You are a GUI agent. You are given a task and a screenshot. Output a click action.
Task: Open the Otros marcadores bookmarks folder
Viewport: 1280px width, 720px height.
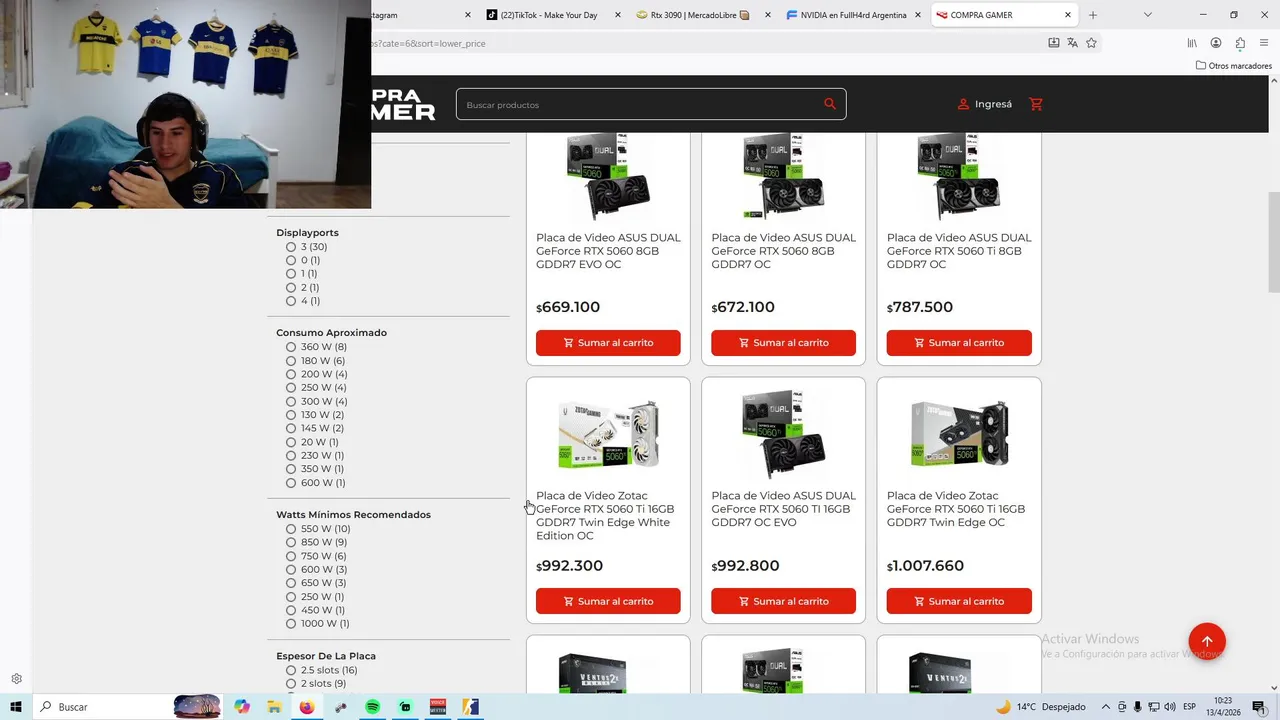pyautogui.click(x=1234, y=66)
